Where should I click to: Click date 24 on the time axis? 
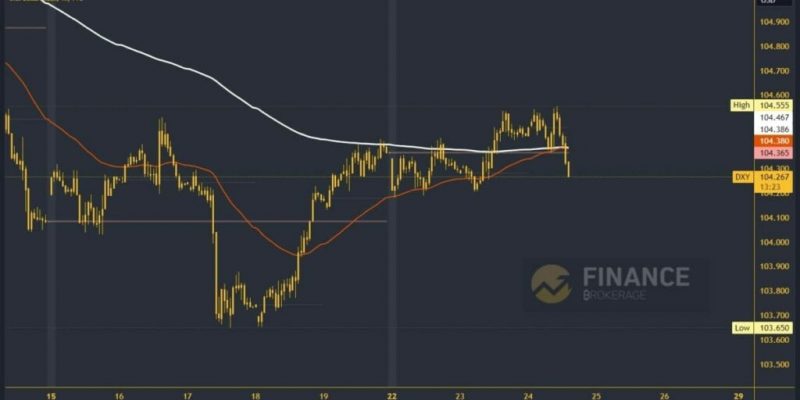point(528,395)
